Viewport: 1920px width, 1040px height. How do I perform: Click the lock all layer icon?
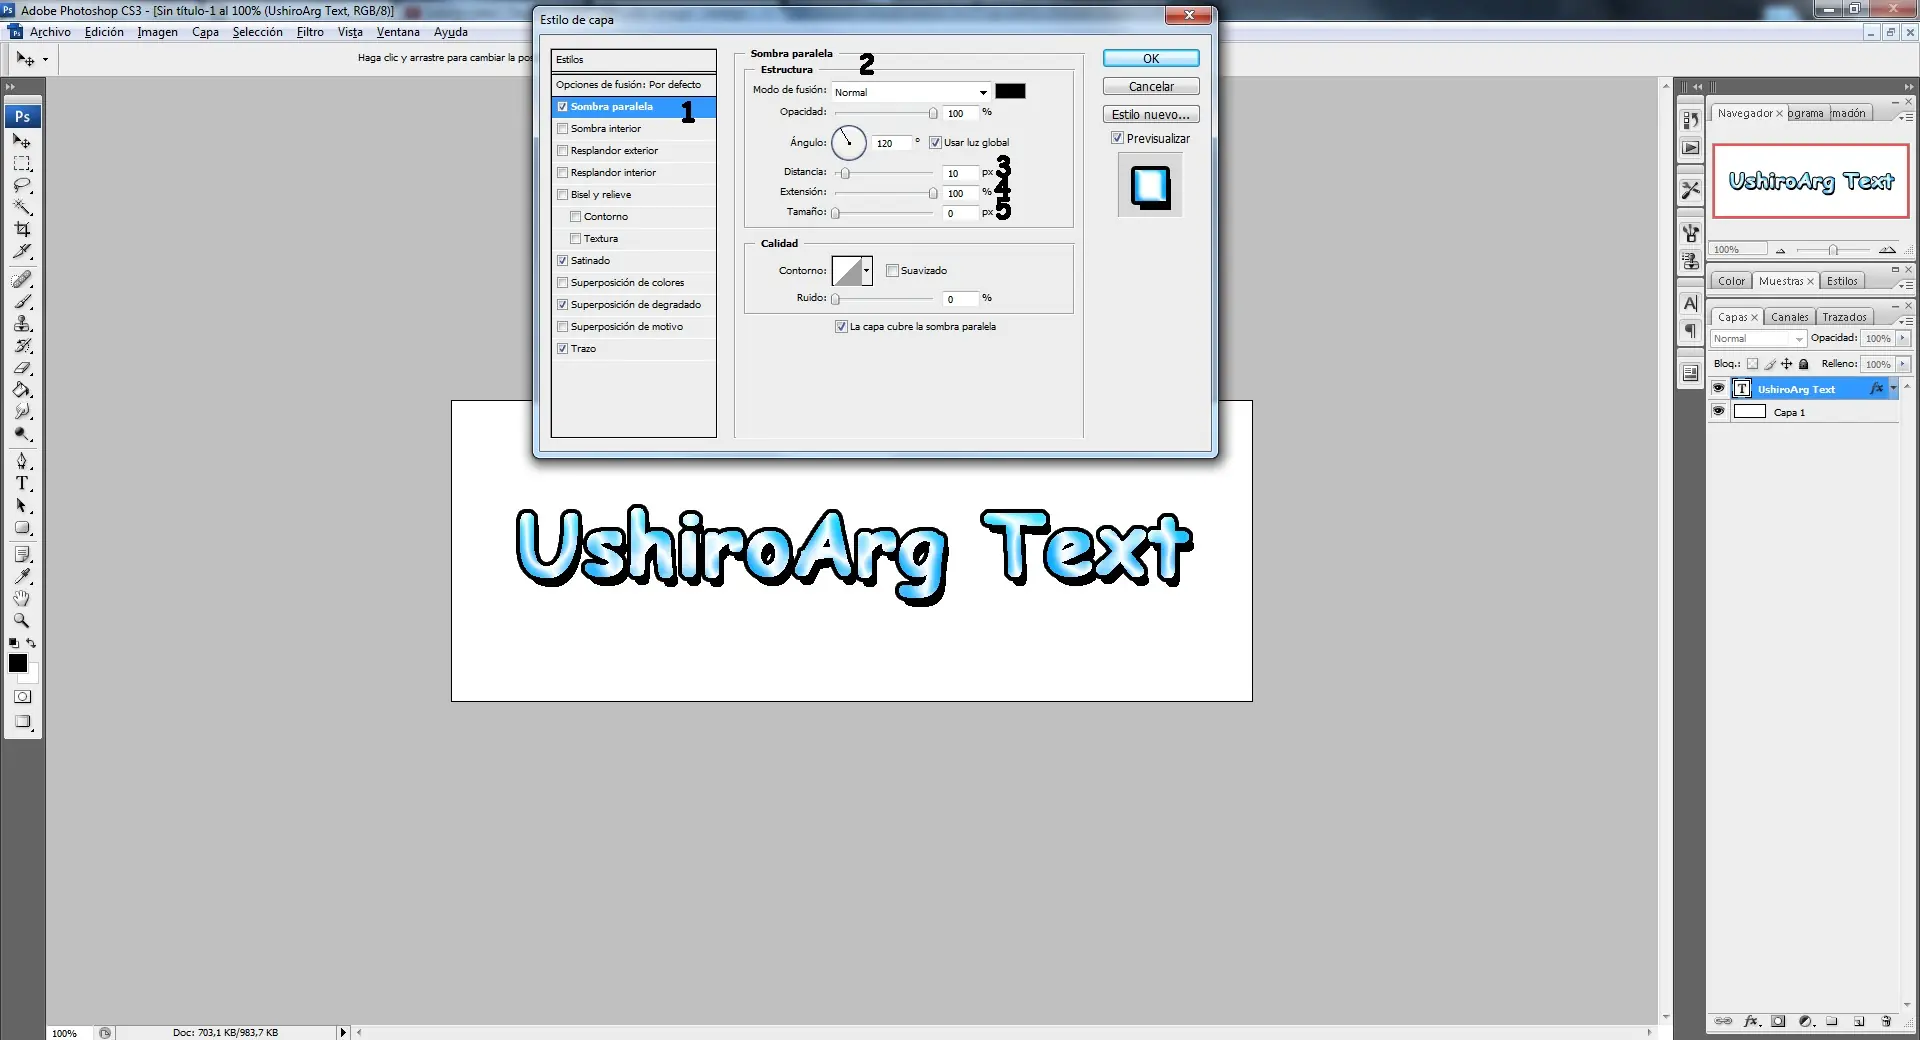pyautogui.click(x=1804, y=364)
